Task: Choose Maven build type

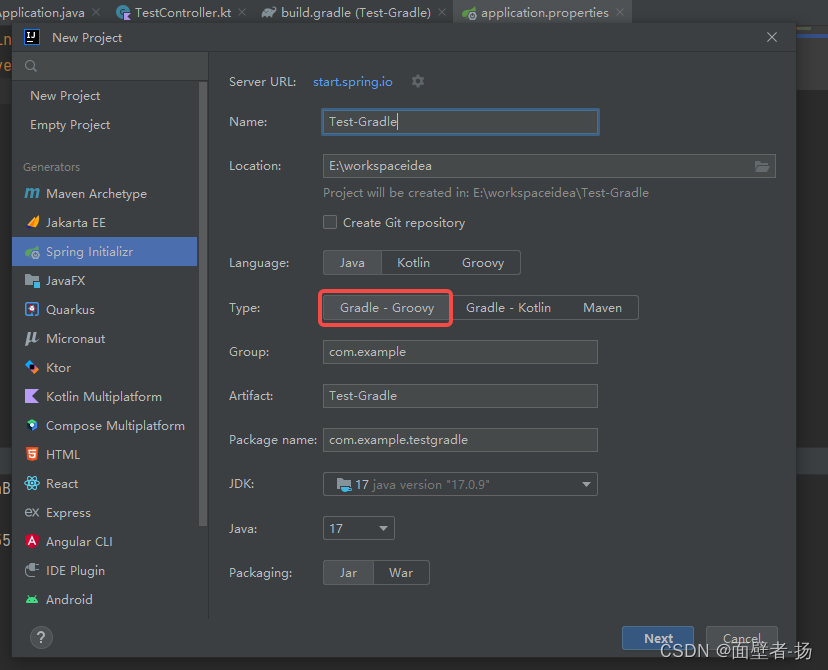Action: point(602,308)
